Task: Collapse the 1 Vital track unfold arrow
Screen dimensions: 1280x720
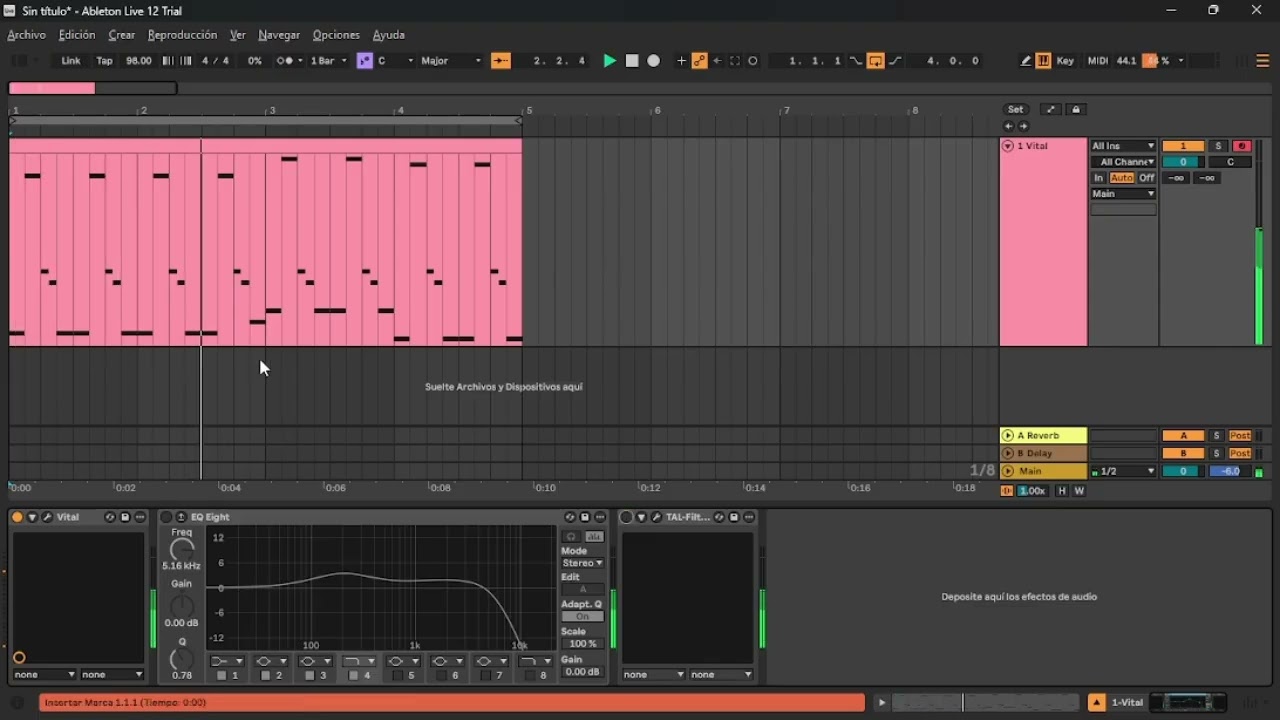Action: tap(1008, 146)
